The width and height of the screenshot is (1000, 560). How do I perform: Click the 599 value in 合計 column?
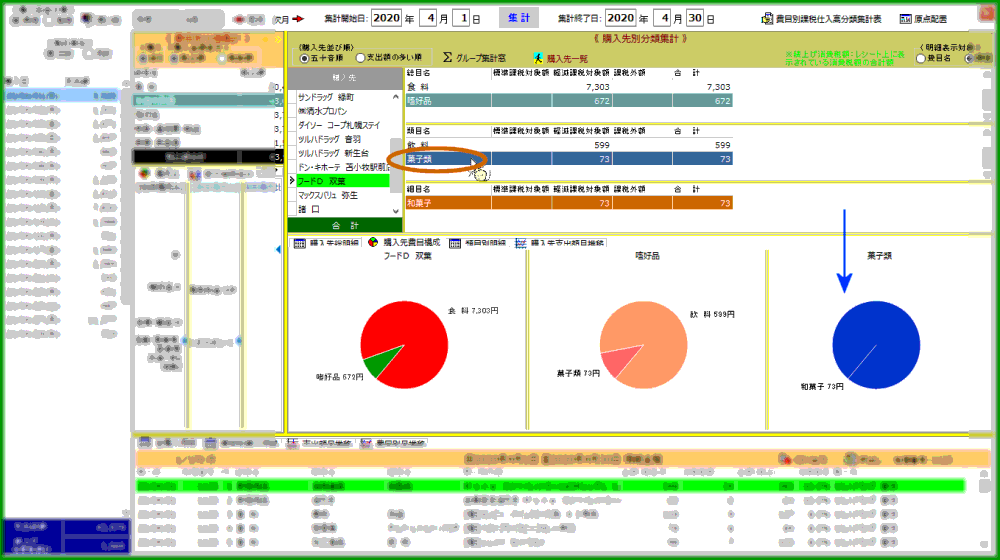[x=723, y=145]
